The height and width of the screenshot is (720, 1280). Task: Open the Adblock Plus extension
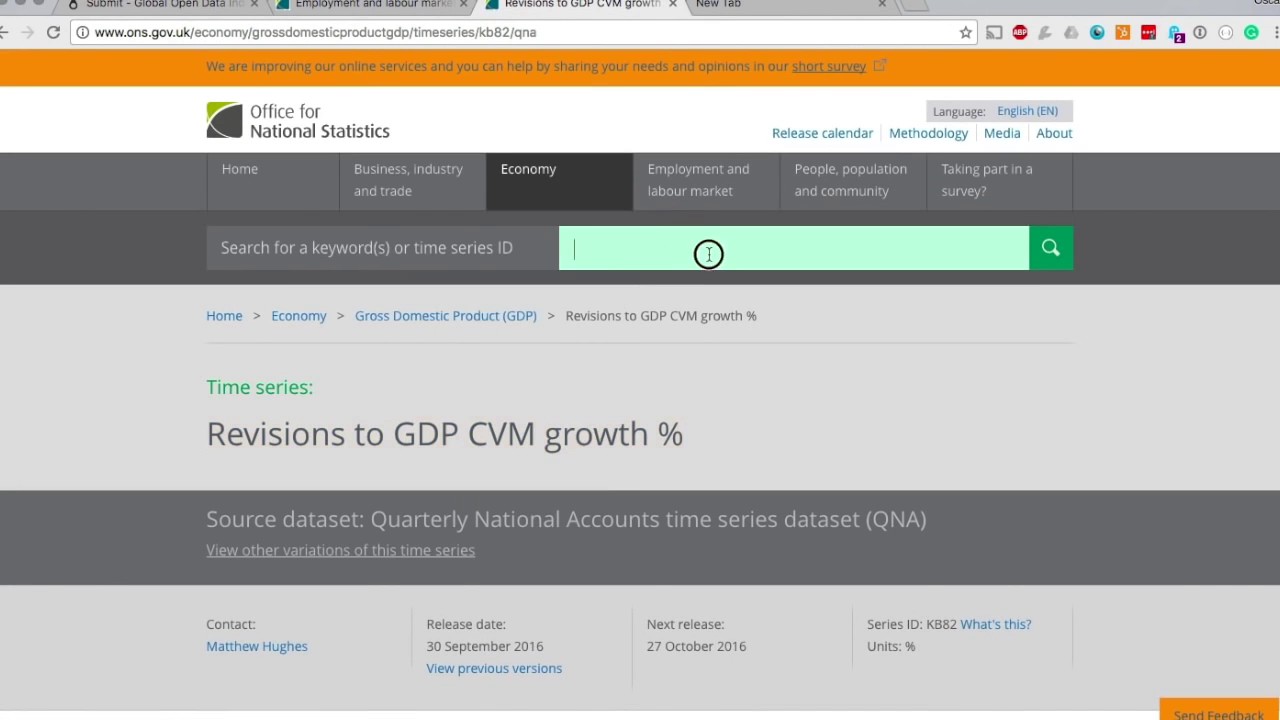coord(1020,32)
